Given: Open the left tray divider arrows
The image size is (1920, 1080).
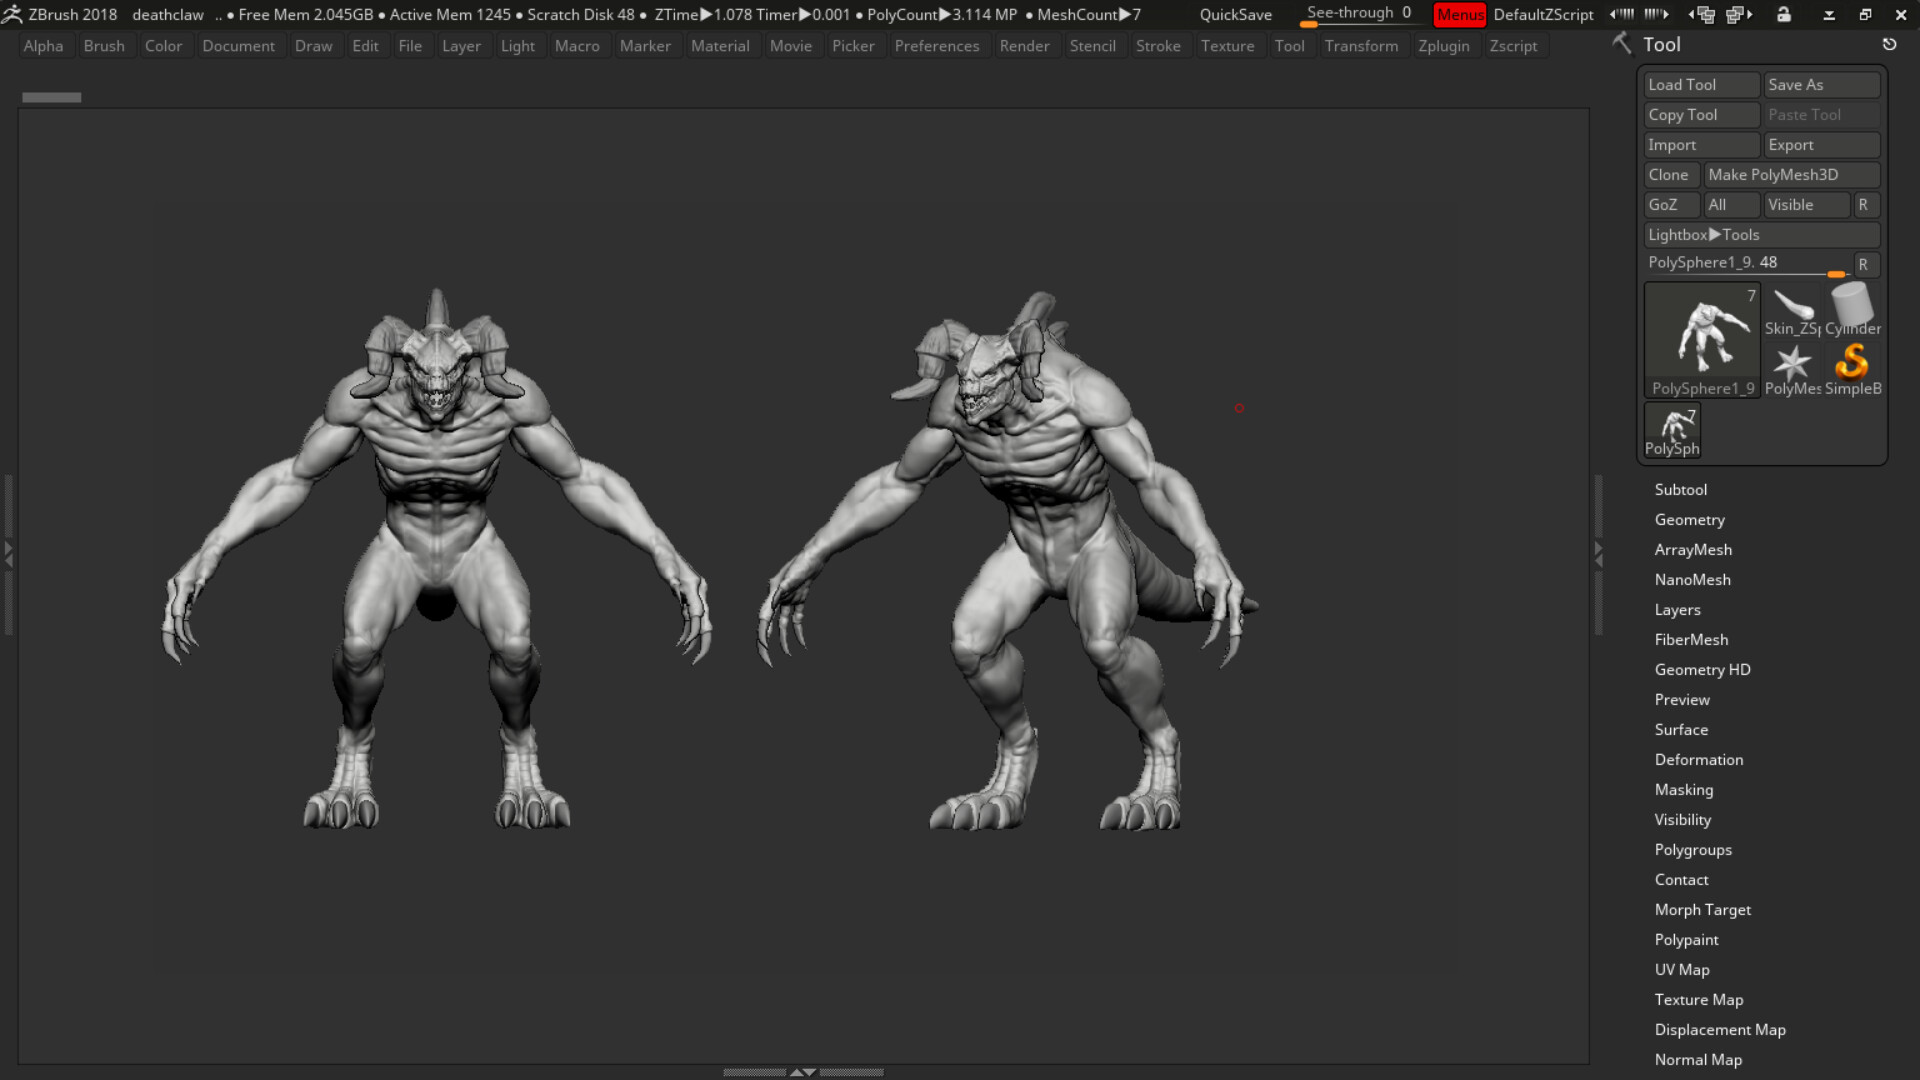Looking at the screenshot, I should point(8,555).
